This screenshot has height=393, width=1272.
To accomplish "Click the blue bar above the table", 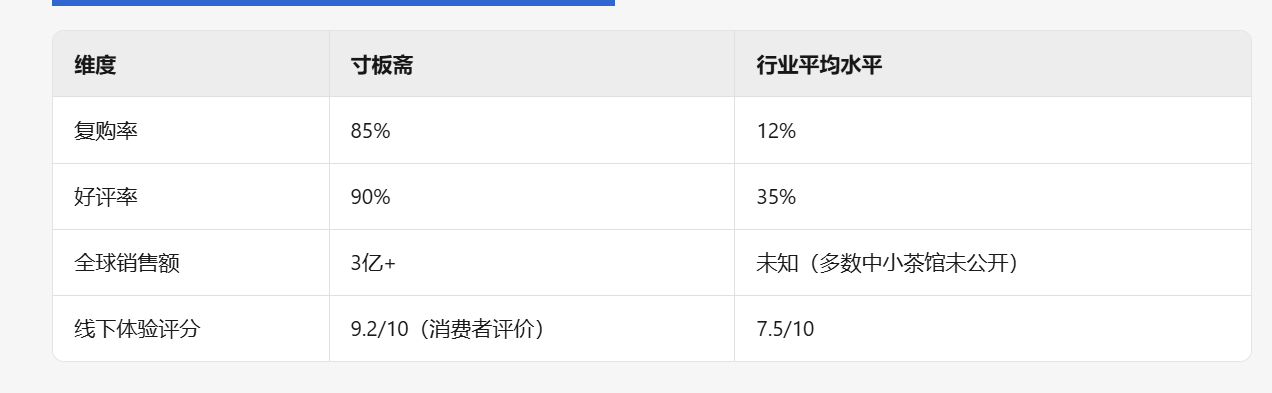I will point(333,3).
